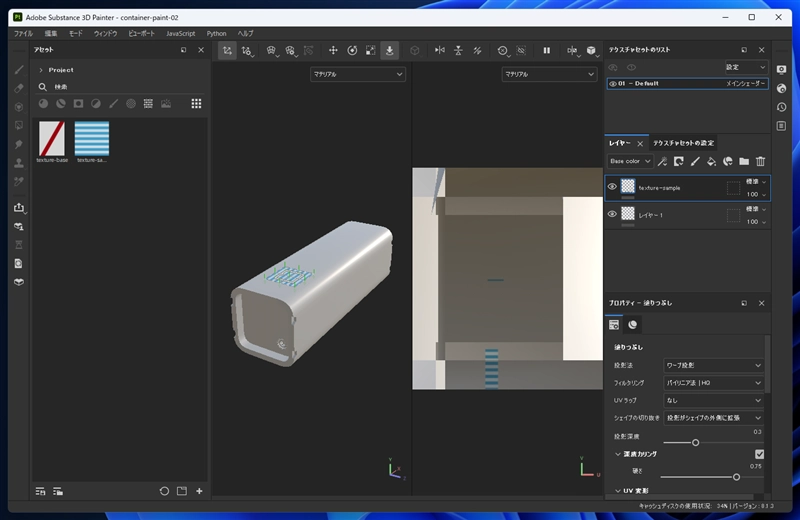The image size is (800, 520).
Task: Select the Material picker tool in left toolbar
Action: pos(19,181)
